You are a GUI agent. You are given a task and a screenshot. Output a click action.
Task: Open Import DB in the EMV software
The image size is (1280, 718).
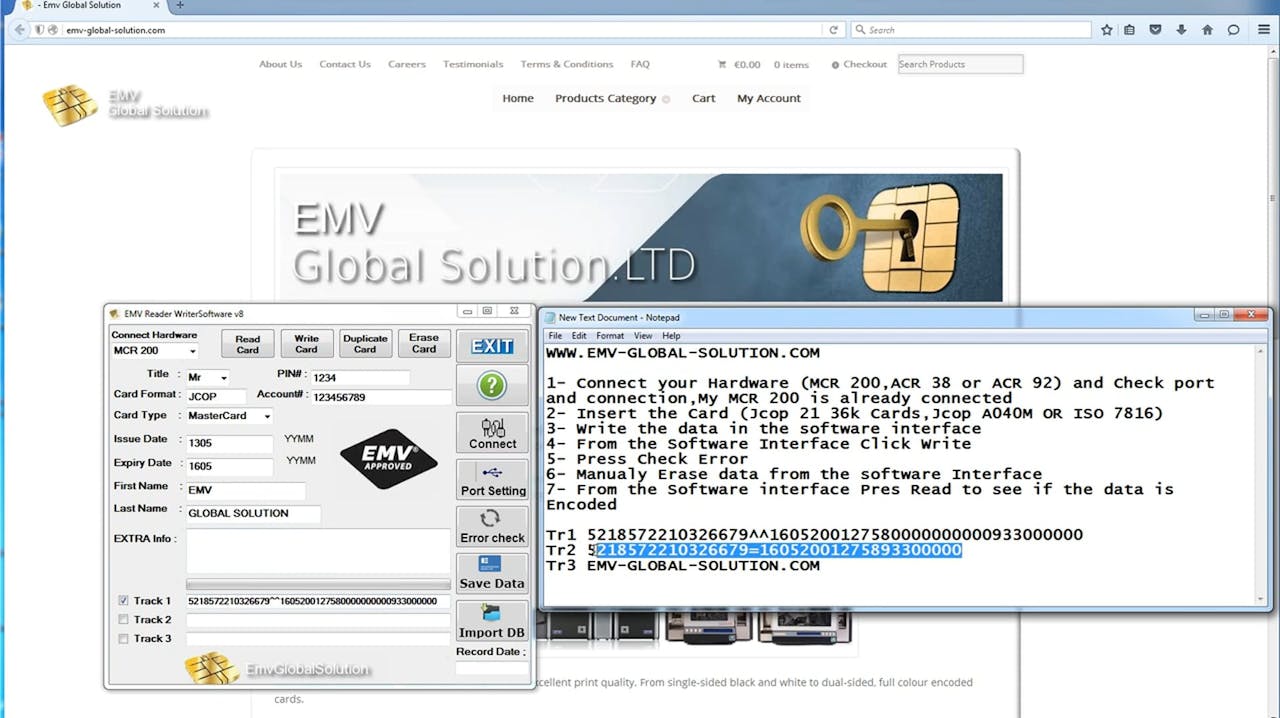click(x=491, y=620)
